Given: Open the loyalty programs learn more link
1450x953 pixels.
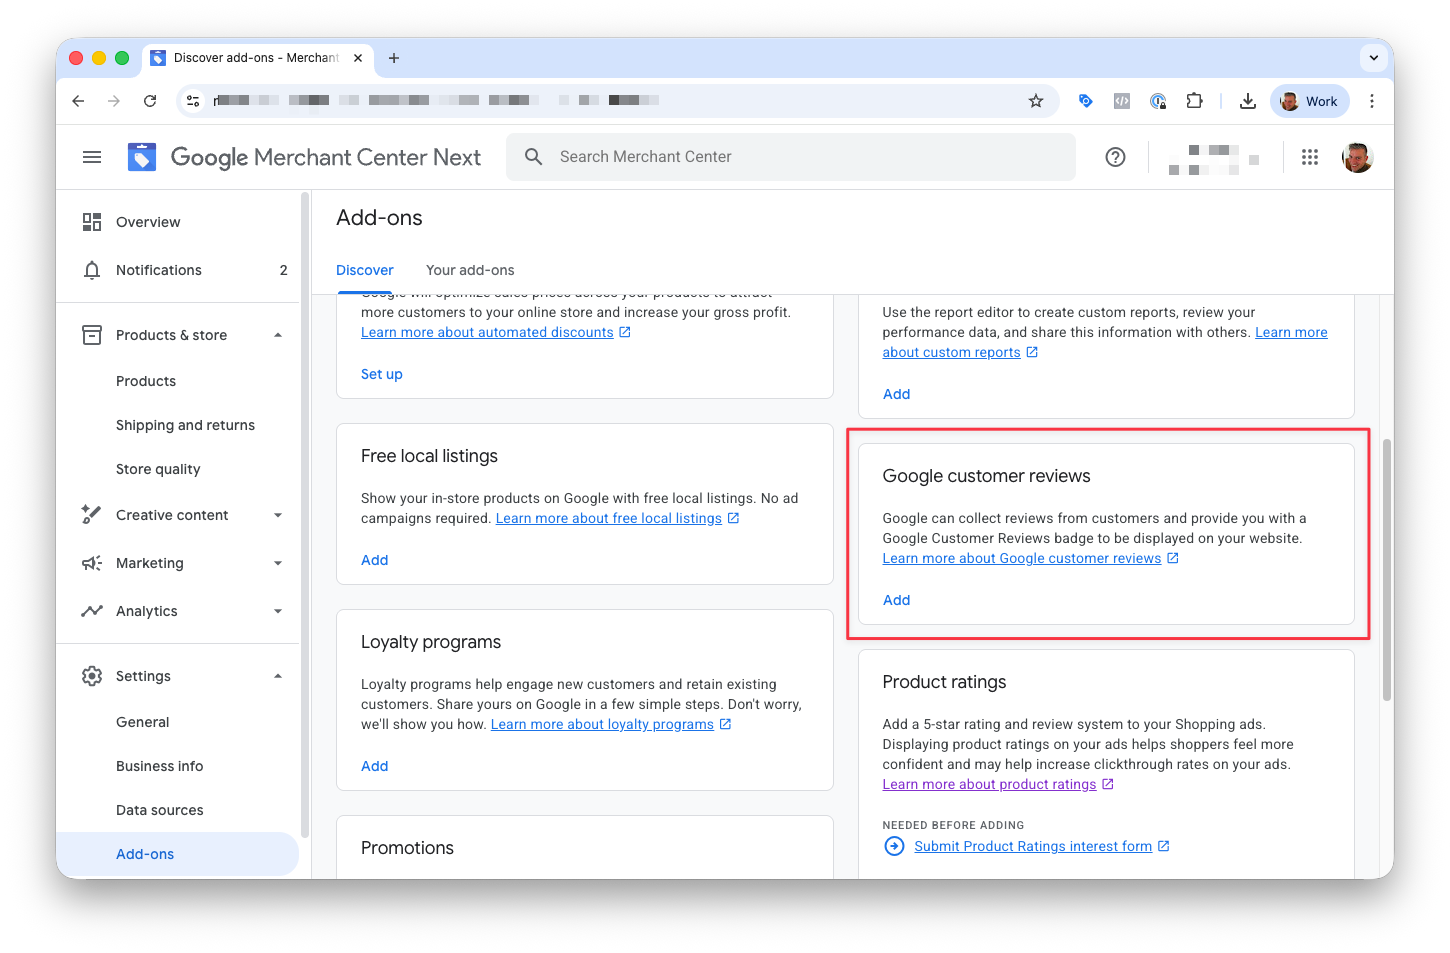Looking at the screenshot, I should pyautogui.click(x=603, y=724).
